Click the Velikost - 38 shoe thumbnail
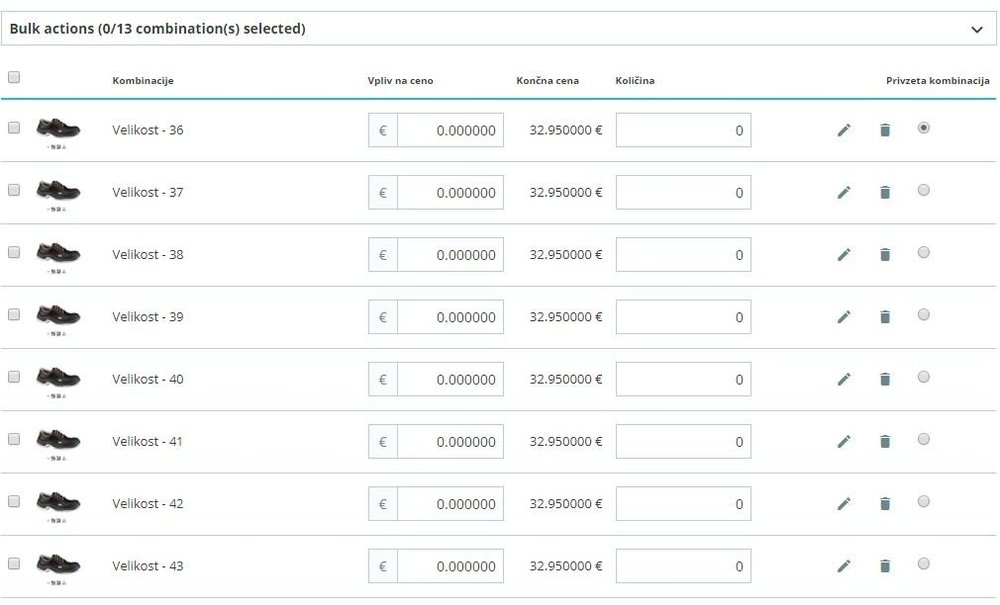 pos(58,253)
